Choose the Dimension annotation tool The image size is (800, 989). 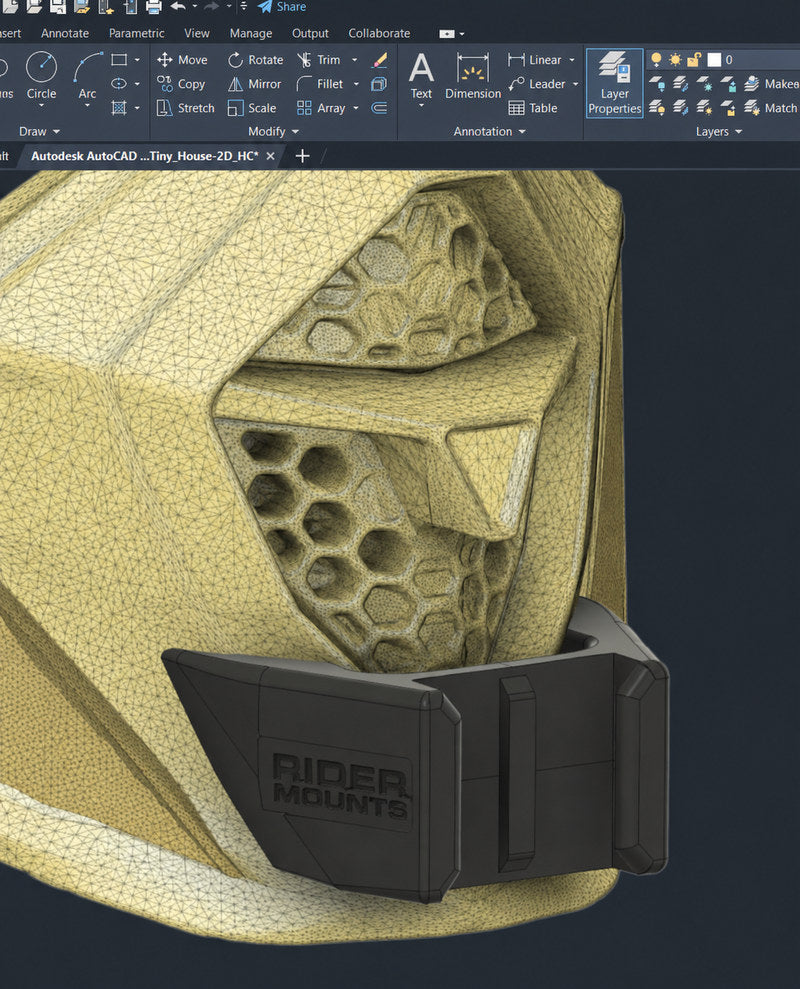pyautogui.click(x=473, y=76)
